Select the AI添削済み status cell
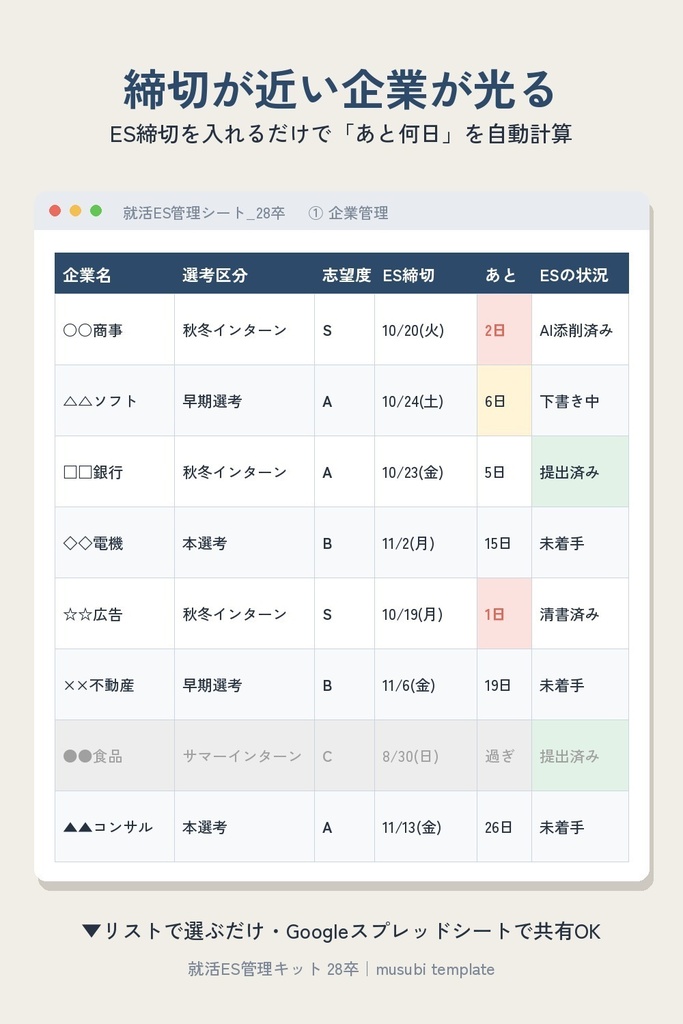This screenshot has height=1024, width=683. (x=580, y=330)
